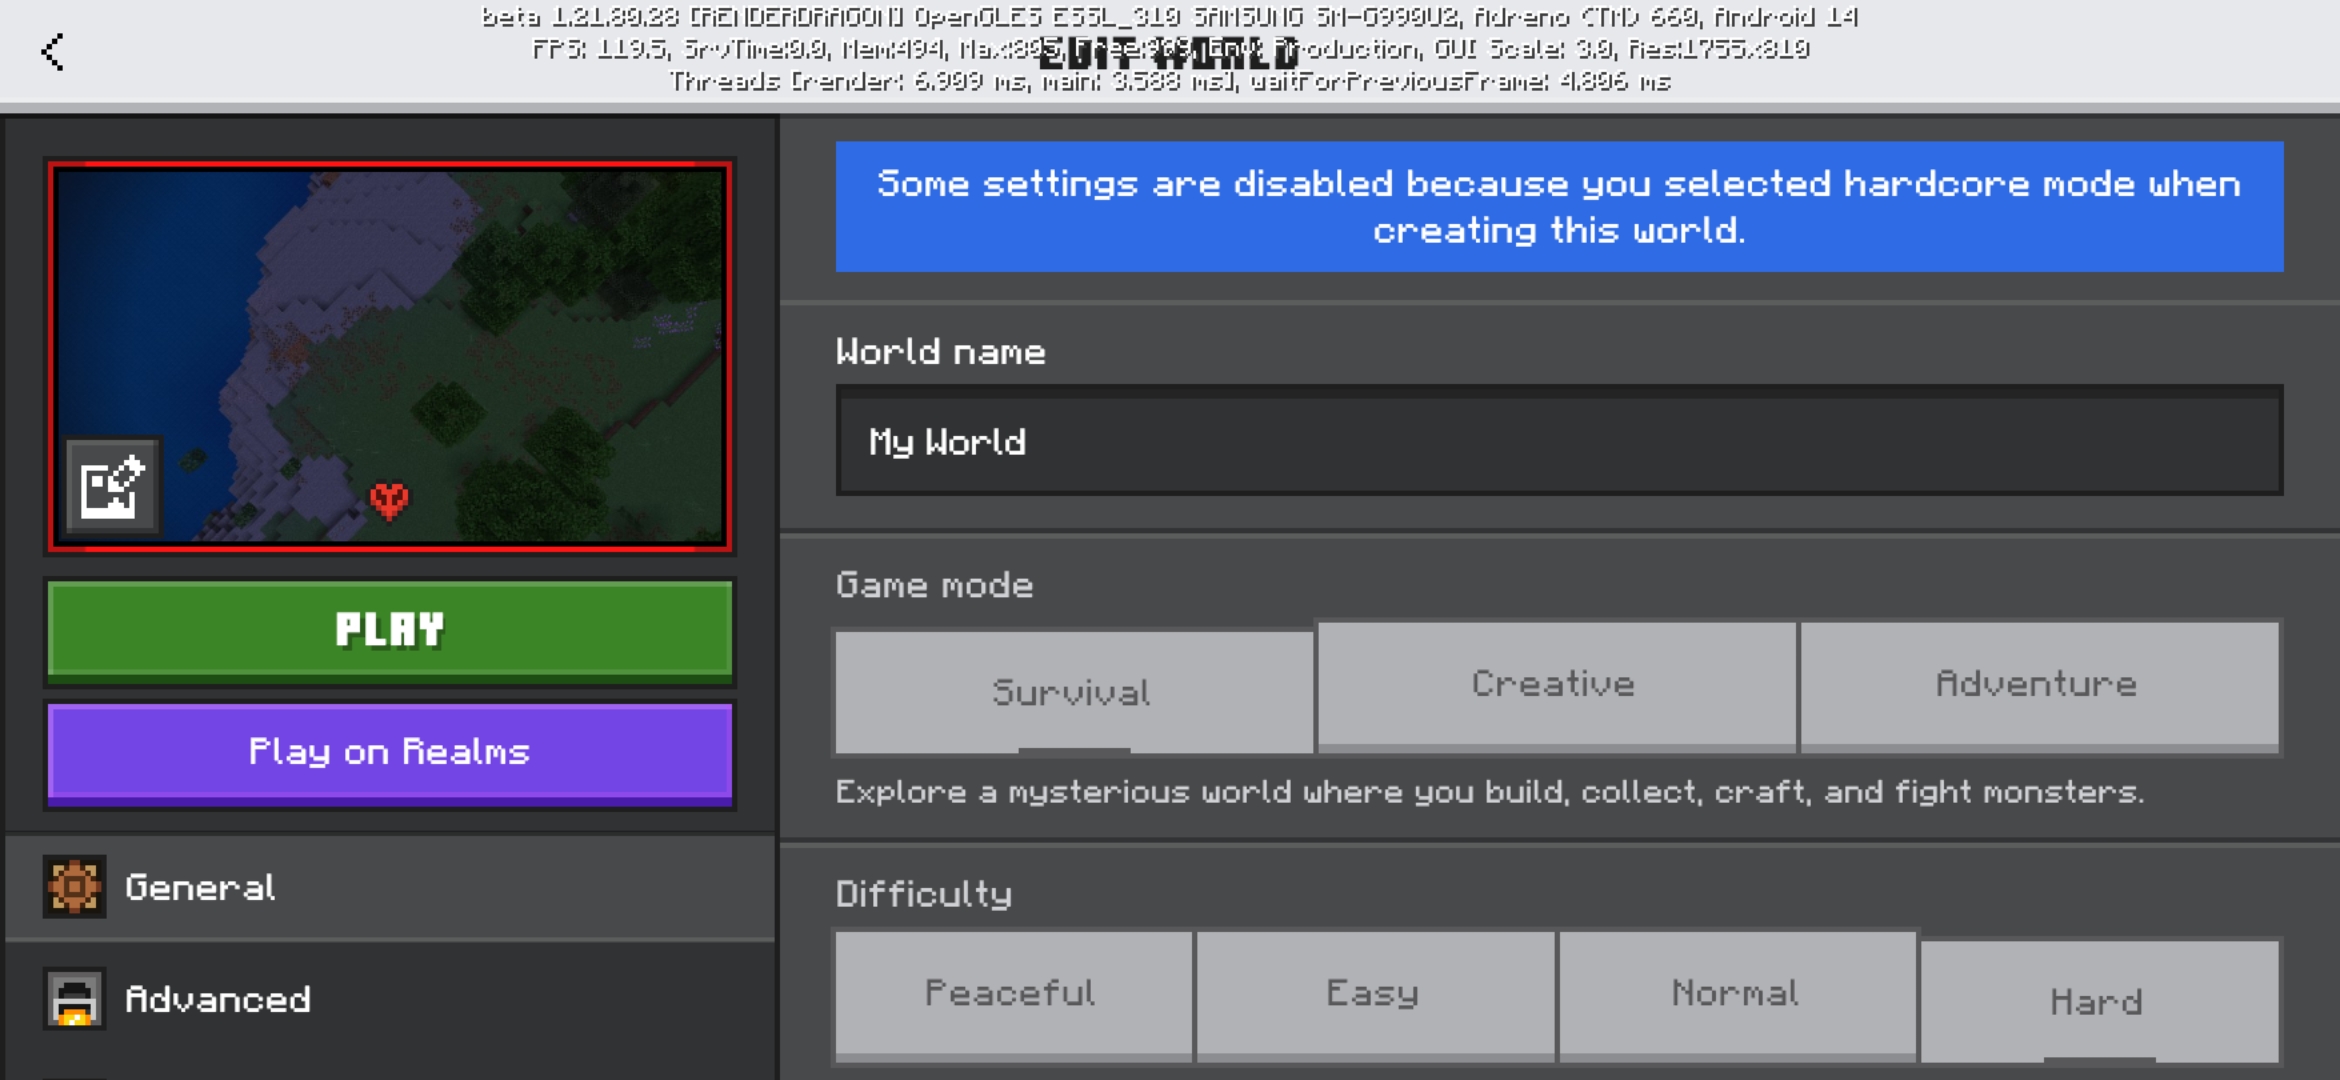
Task: Click the hardcore mode info banner
Action: click(1558, 207)
